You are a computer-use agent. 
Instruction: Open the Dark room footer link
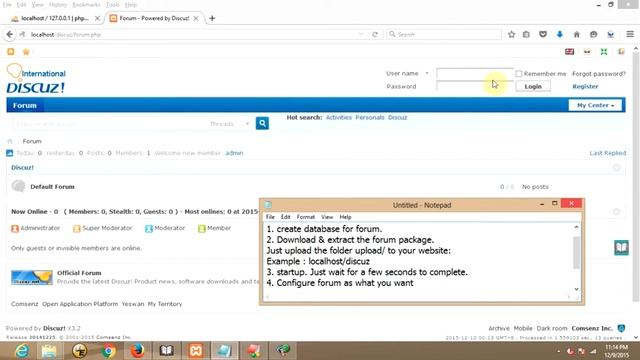(x=552, y=328)
